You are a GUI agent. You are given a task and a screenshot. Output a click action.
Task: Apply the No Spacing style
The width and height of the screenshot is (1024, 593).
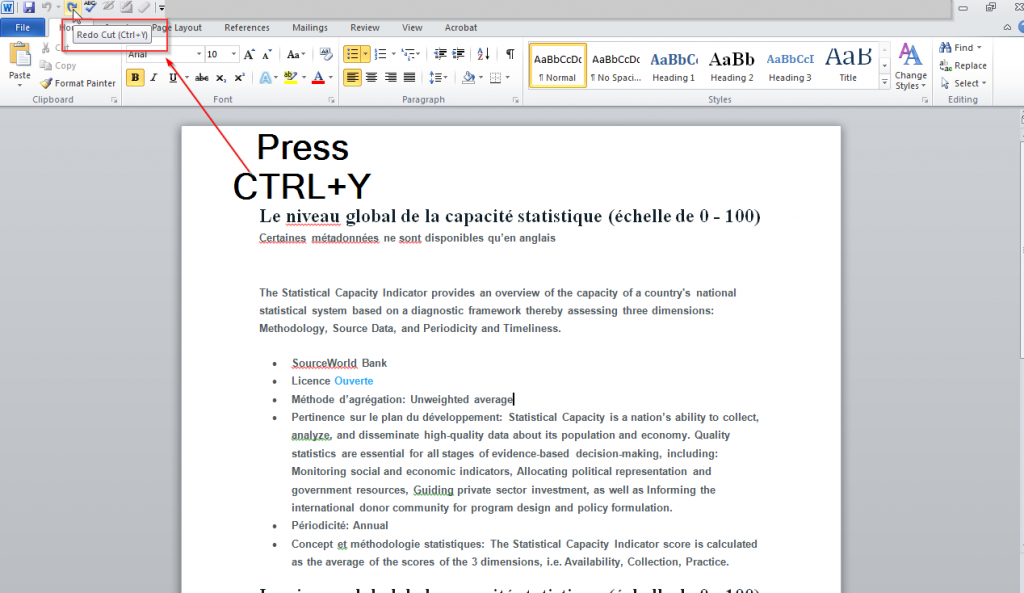click(616, 65)
